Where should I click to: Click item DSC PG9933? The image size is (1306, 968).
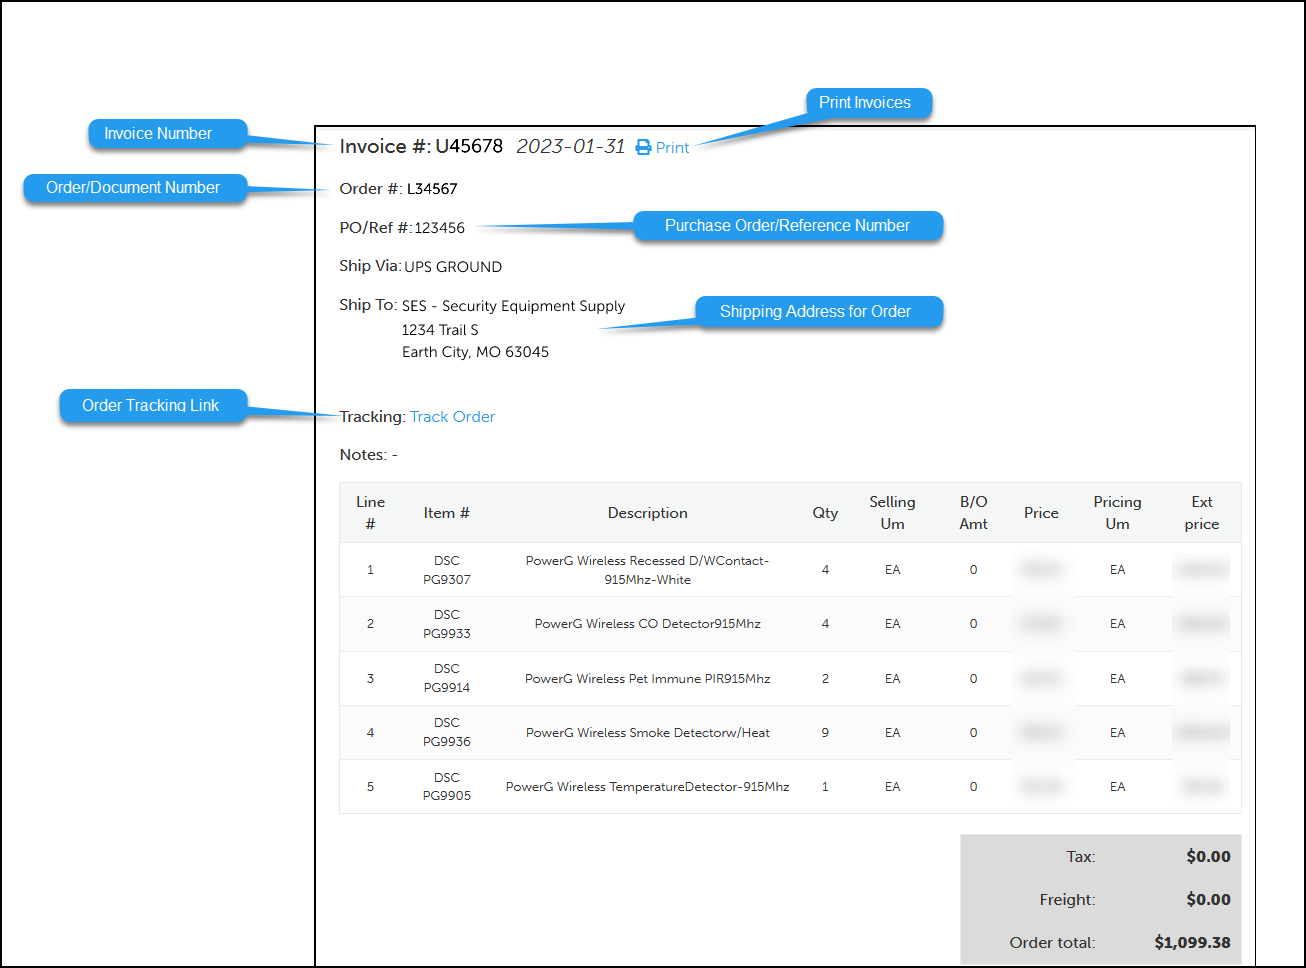(x=447, y=624)
